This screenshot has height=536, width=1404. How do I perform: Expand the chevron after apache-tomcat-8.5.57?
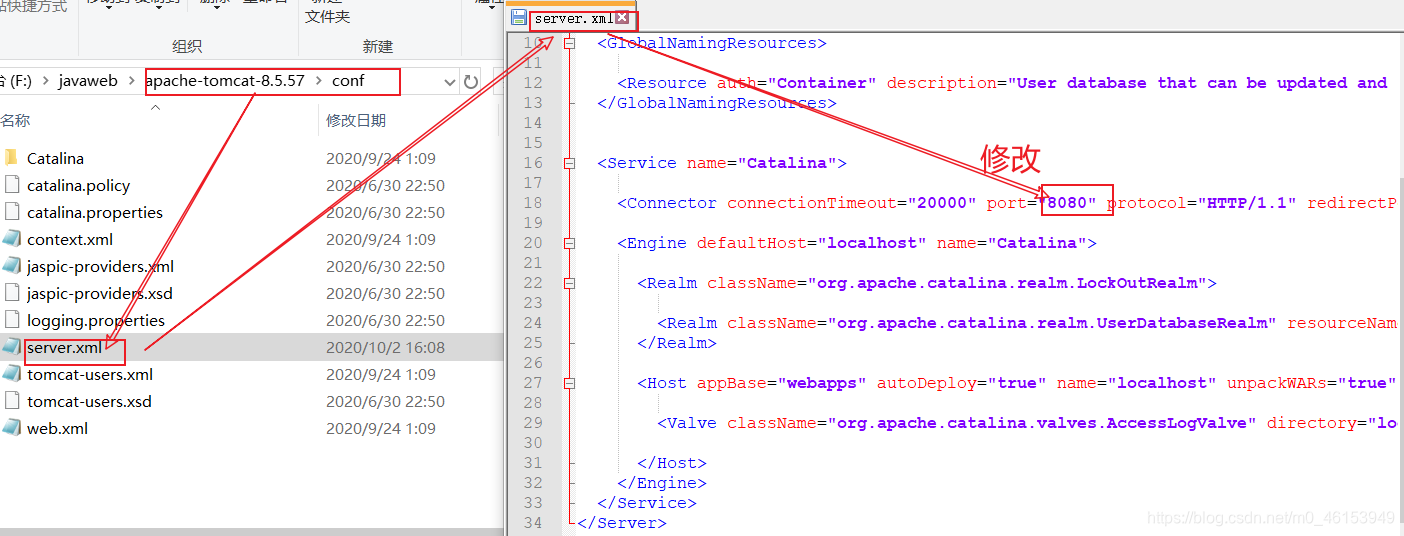tap(318, 81)
